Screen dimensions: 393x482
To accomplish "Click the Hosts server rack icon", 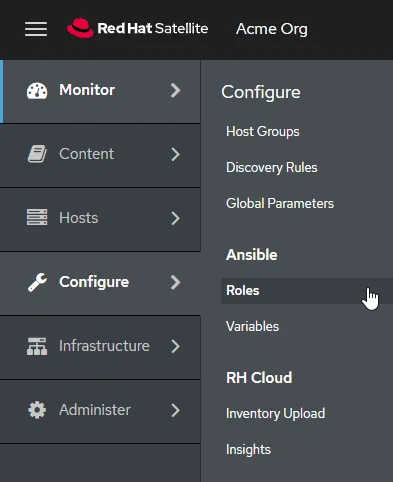I will pyautogui.click(x=37, y=217).
